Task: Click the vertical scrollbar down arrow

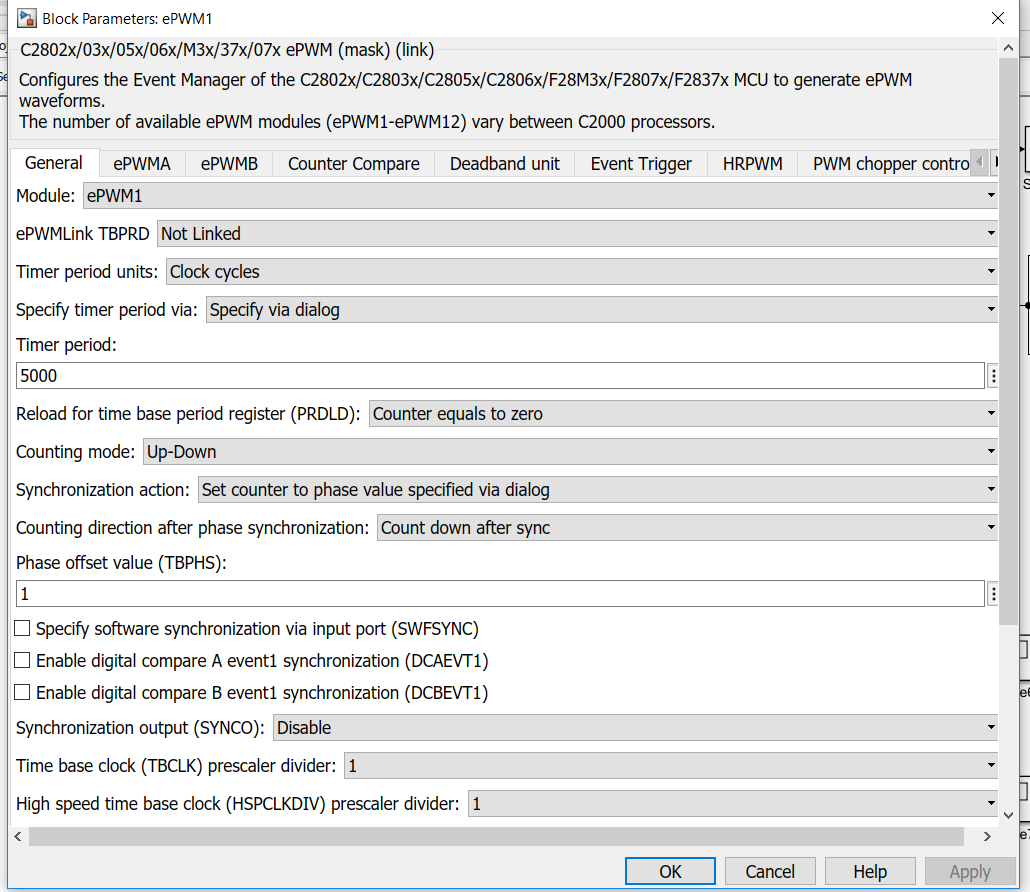Action: pos(1008,815)
